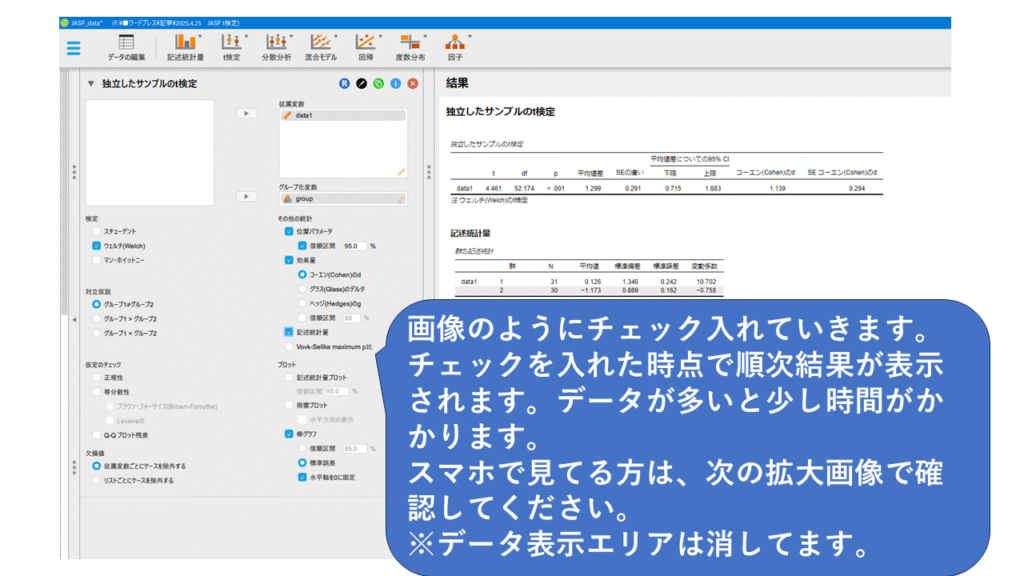This screenshot has width=1024, height=576.
Task: Select グラス(Glass)のデルタ effect size
Action: click(302, 289)
